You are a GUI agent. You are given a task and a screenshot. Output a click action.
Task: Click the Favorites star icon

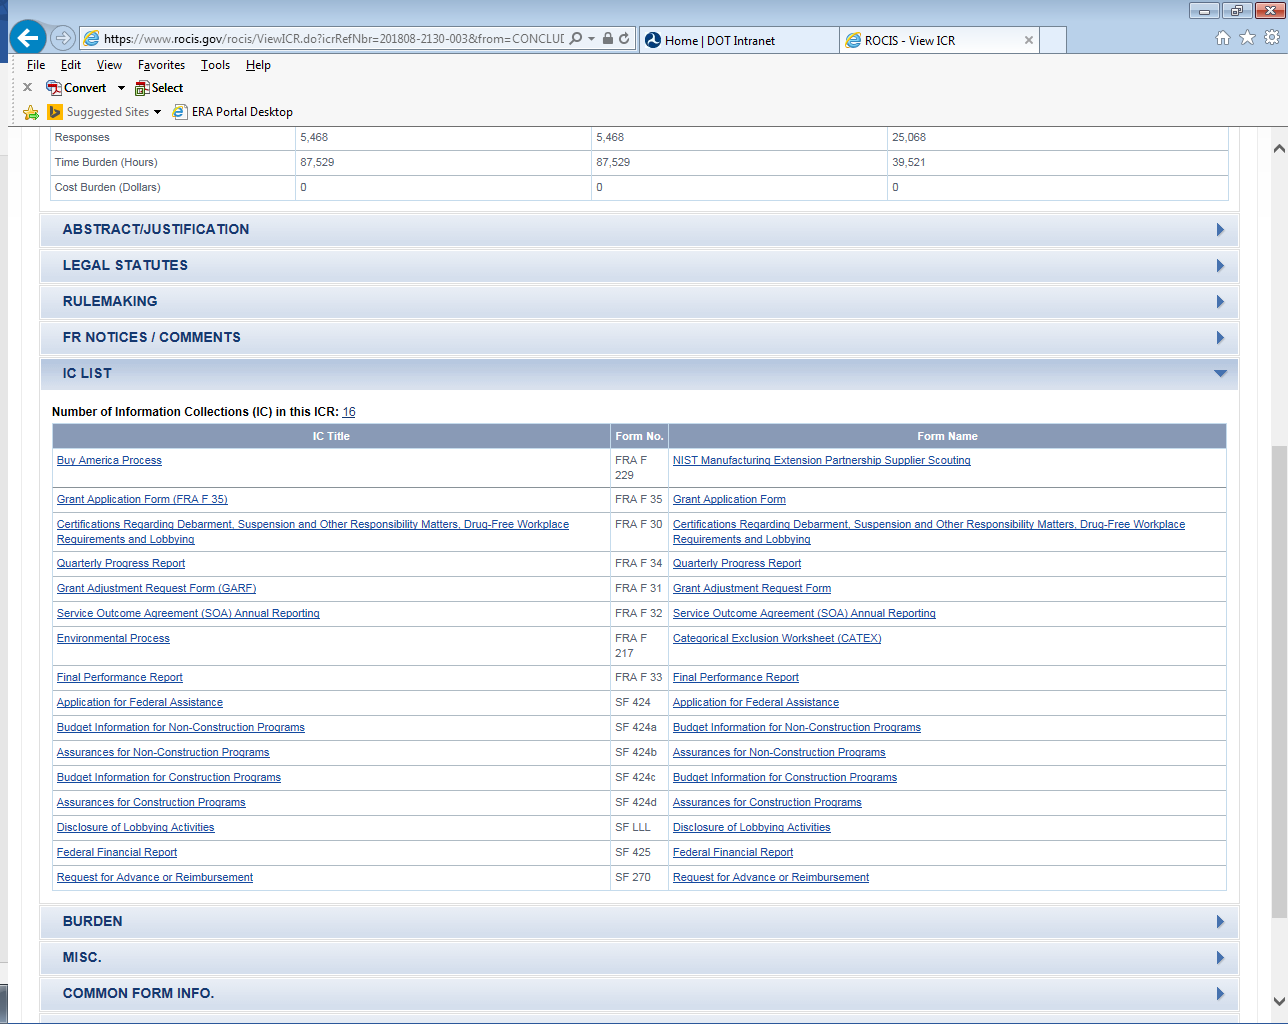pyautogui.click(x=1247, y=38)
